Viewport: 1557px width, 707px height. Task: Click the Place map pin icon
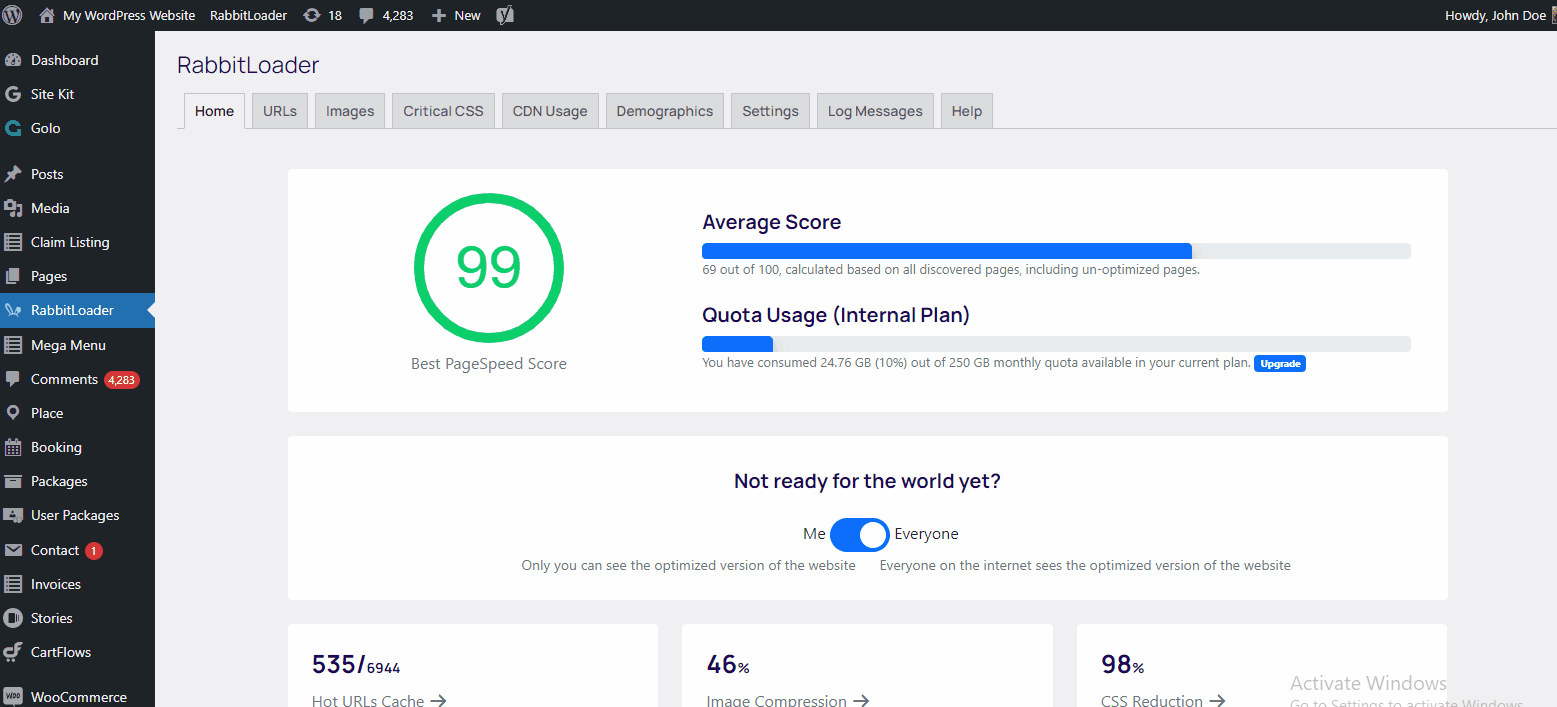click(x=13, y=413)
